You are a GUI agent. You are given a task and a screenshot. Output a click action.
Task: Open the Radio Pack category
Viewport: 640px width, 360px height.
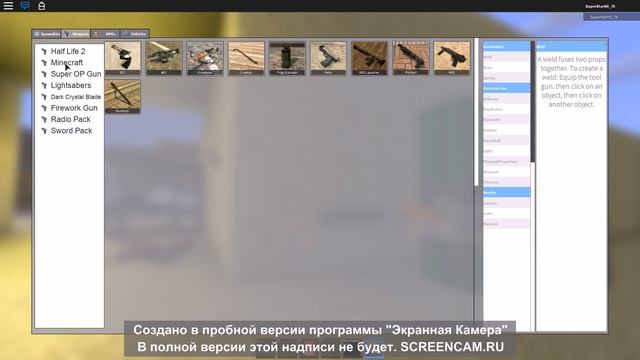[70, 119]
